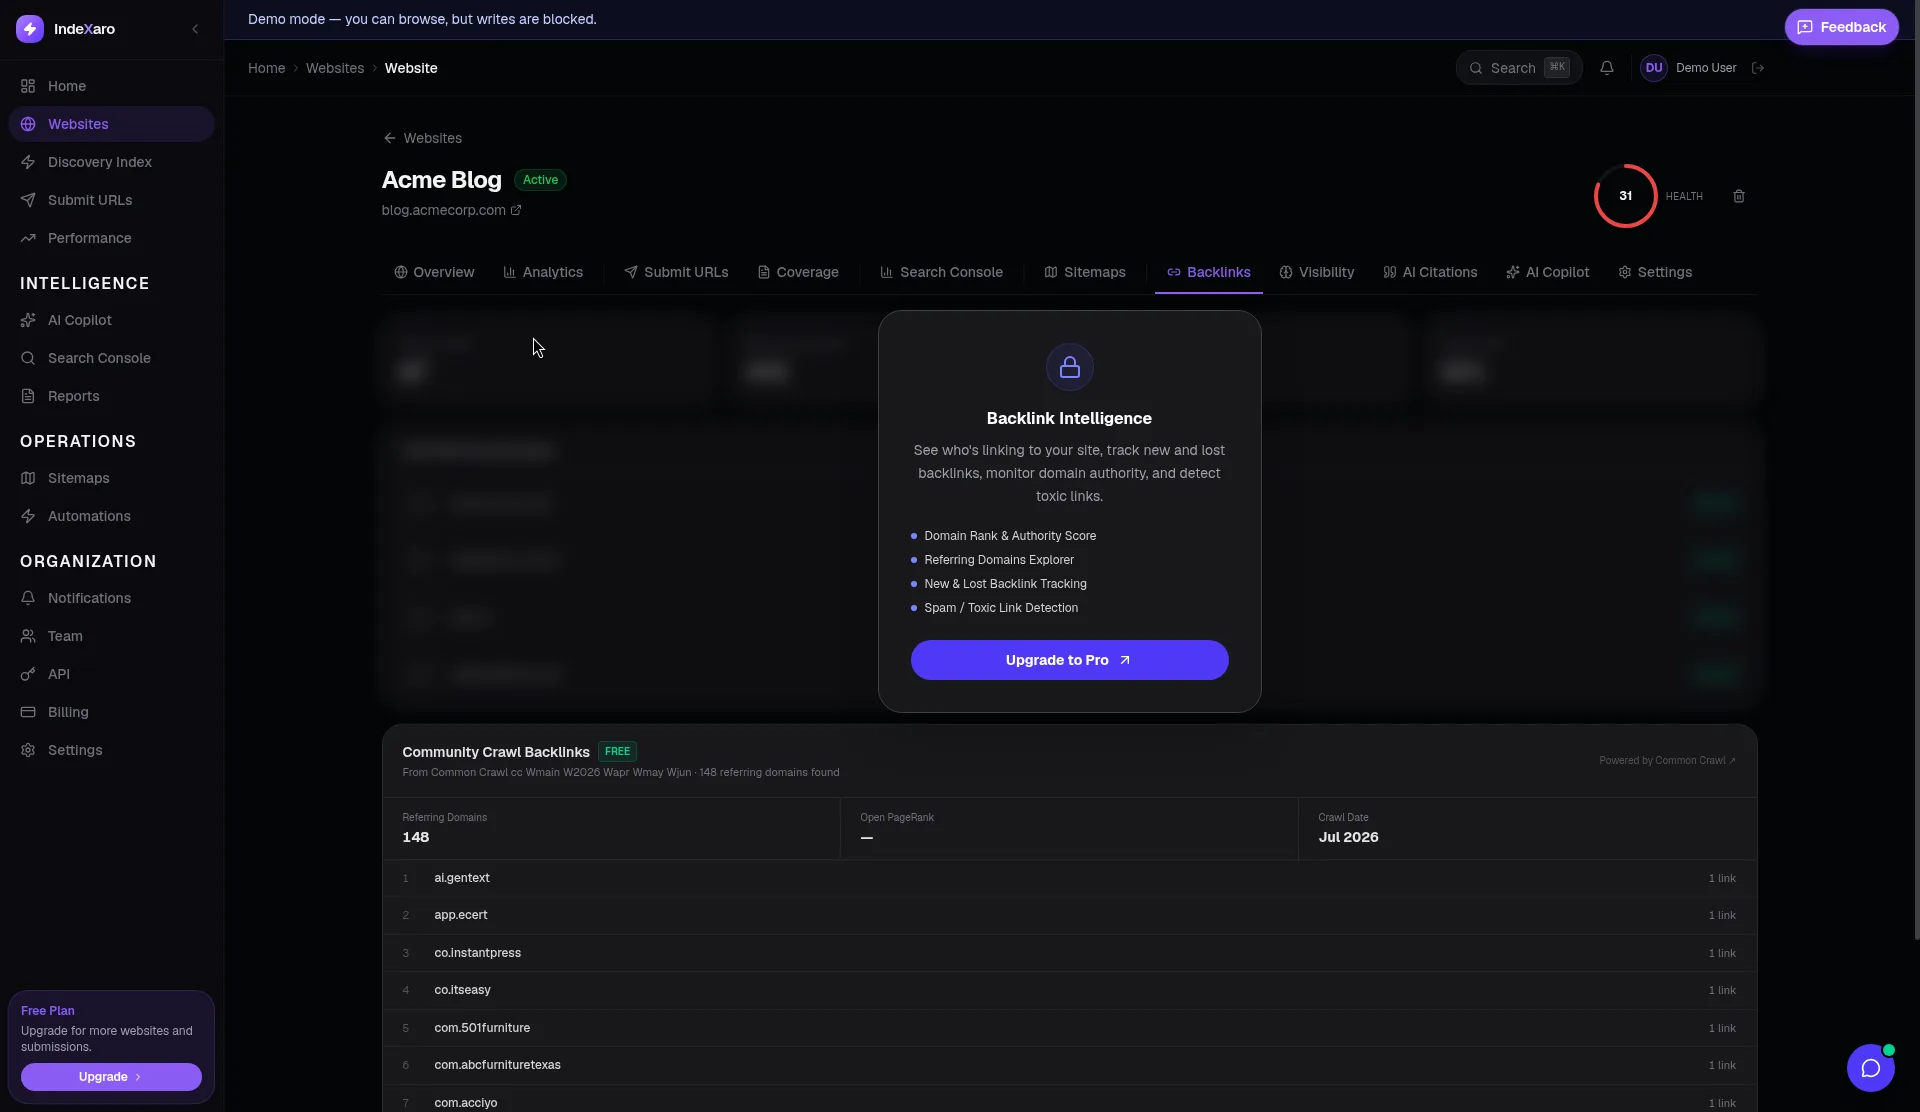Collapse the sidebar with the chevron arrow
Viewport: 1920px width, 1112px height.
195,29
